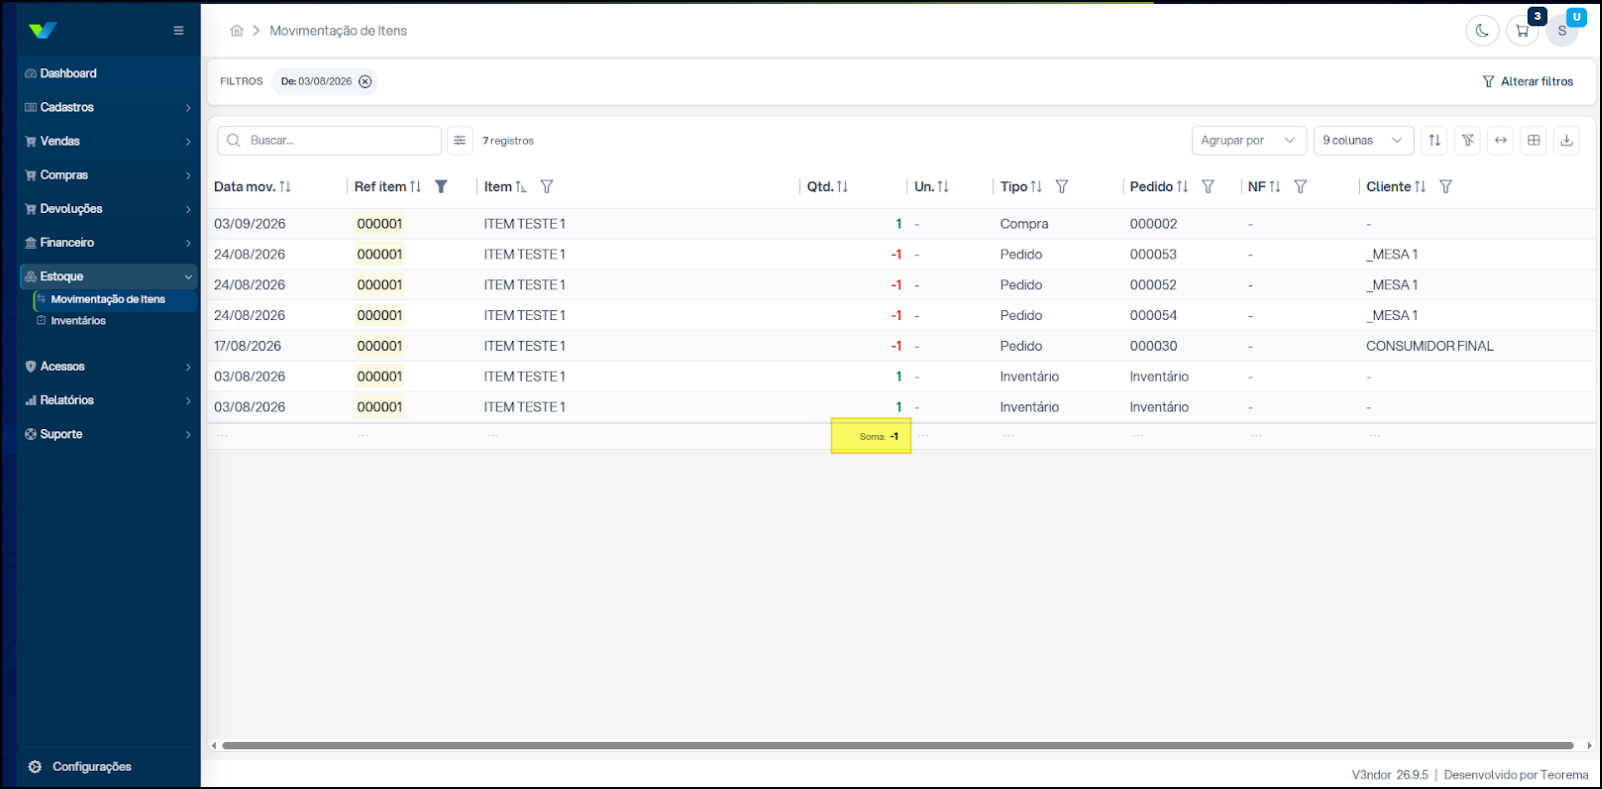Open the shopping cart with badge 3
Viewport: 1602px width, 789px height.
(1522, 31)
